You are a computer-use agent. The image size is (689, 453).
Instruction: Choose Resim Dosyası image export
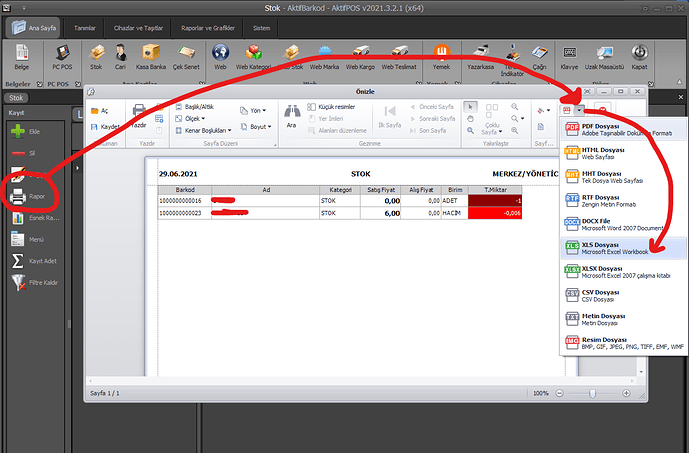pyautogui.click(x=624, y=343)
